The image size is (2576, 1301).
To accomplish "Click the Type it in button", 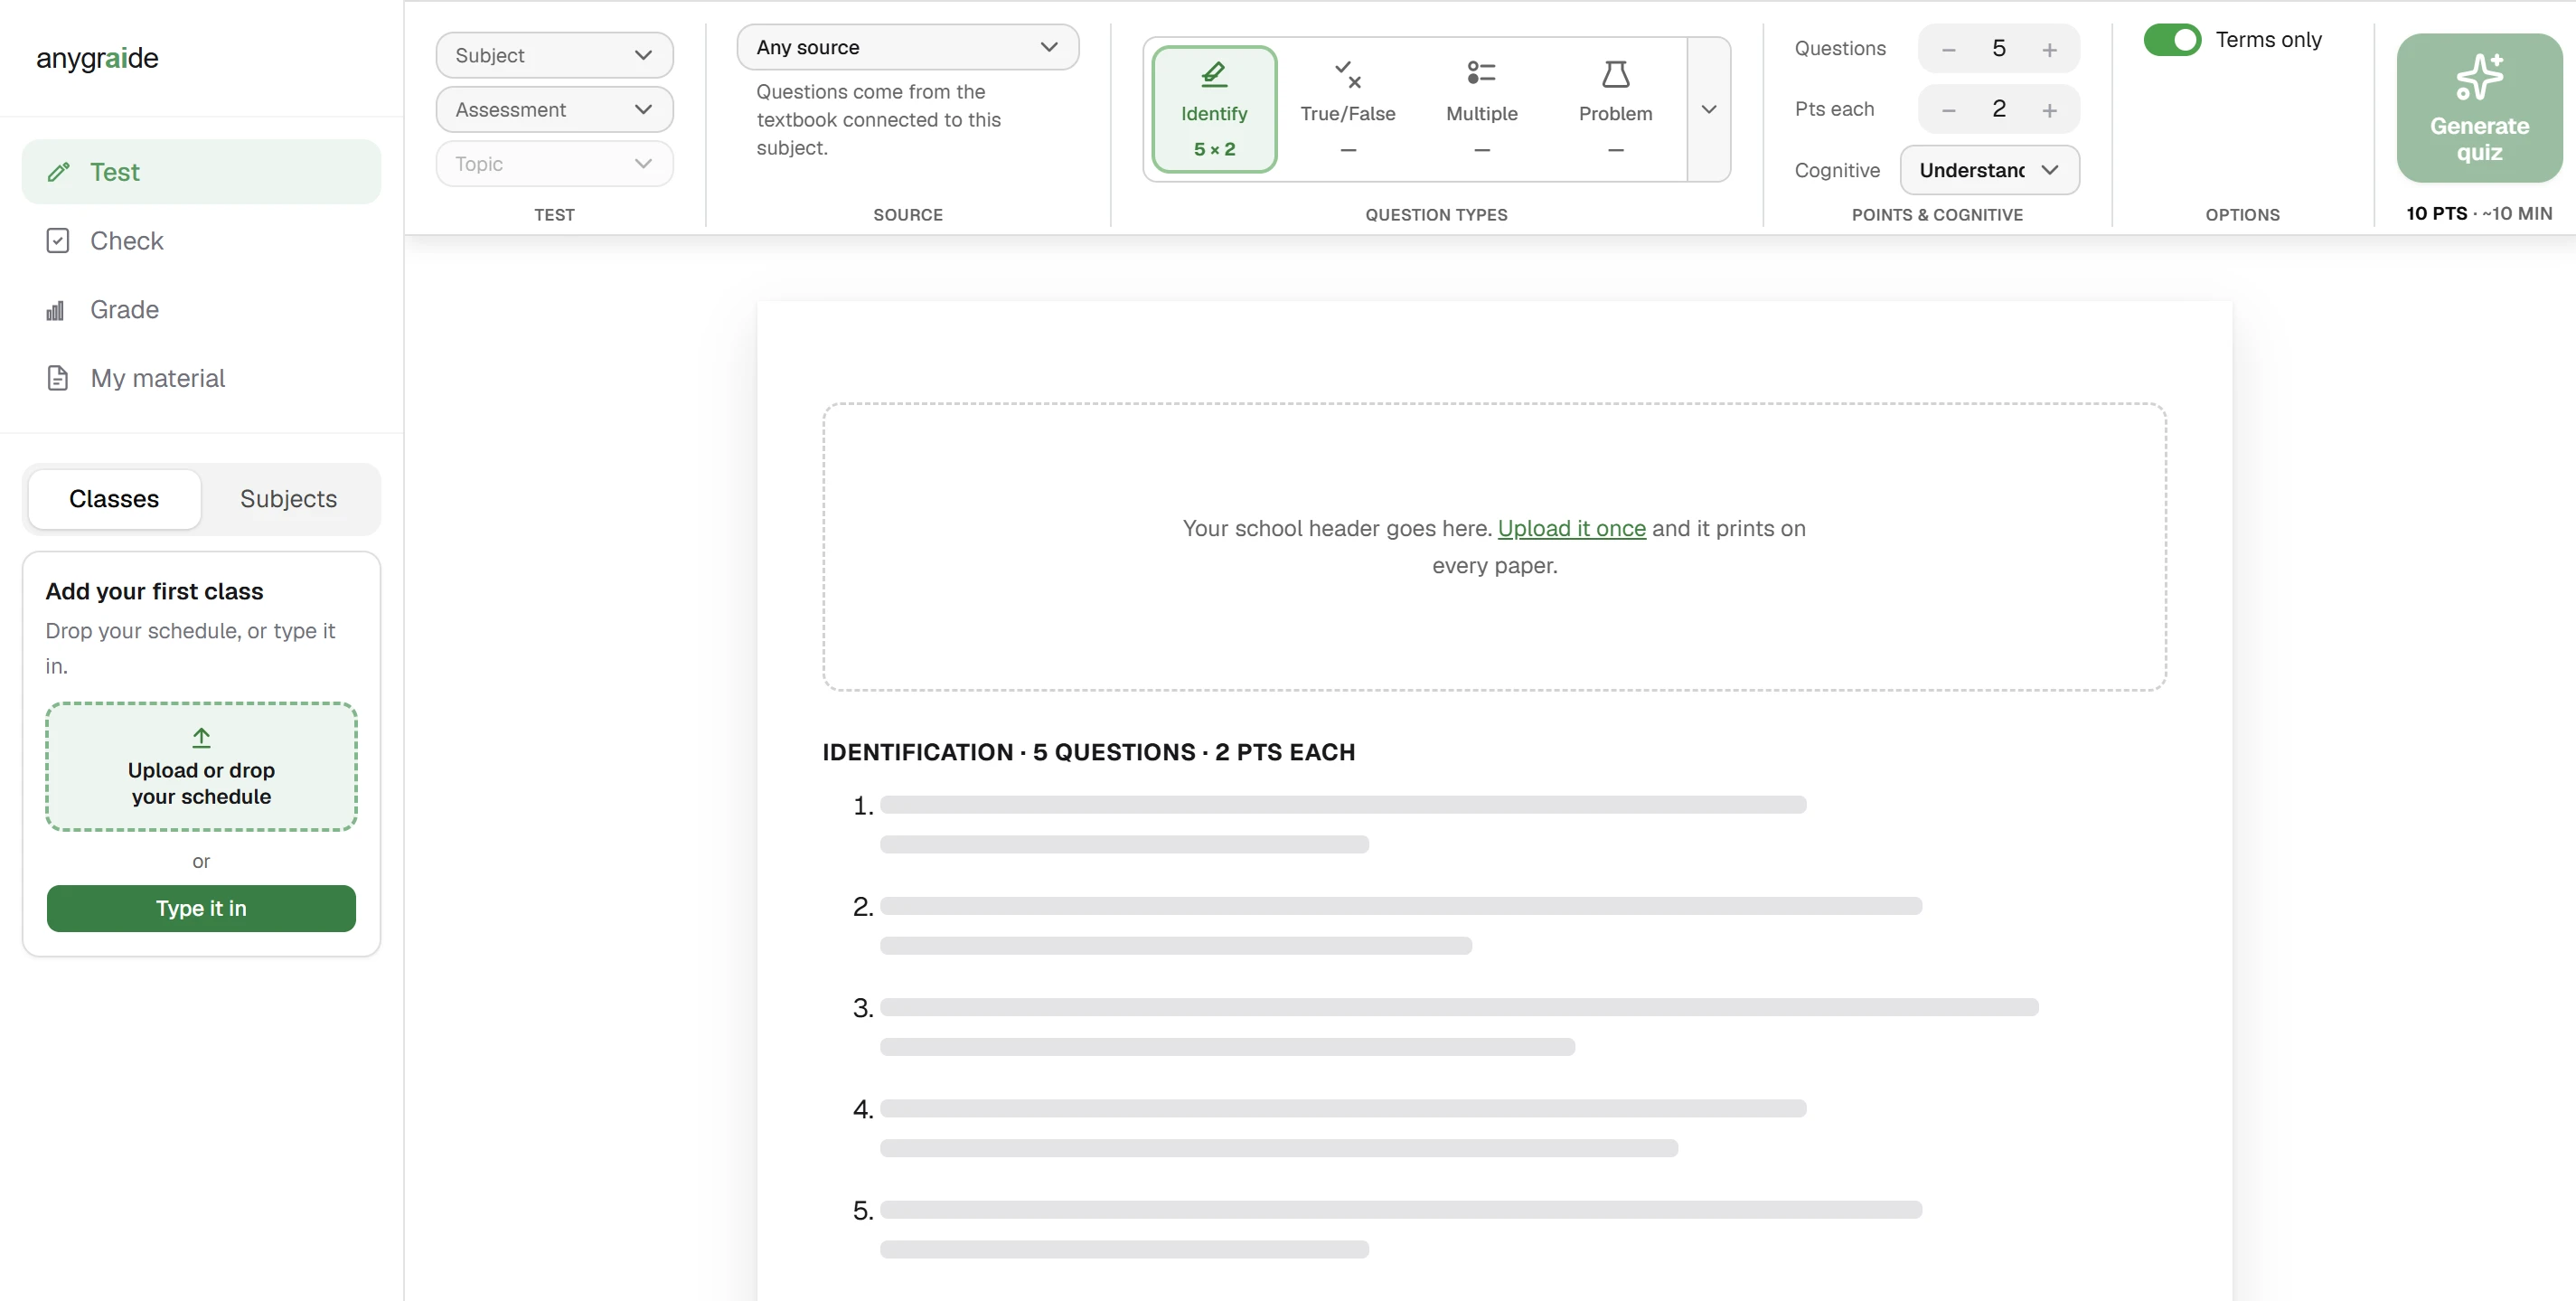I will (201, 908).
